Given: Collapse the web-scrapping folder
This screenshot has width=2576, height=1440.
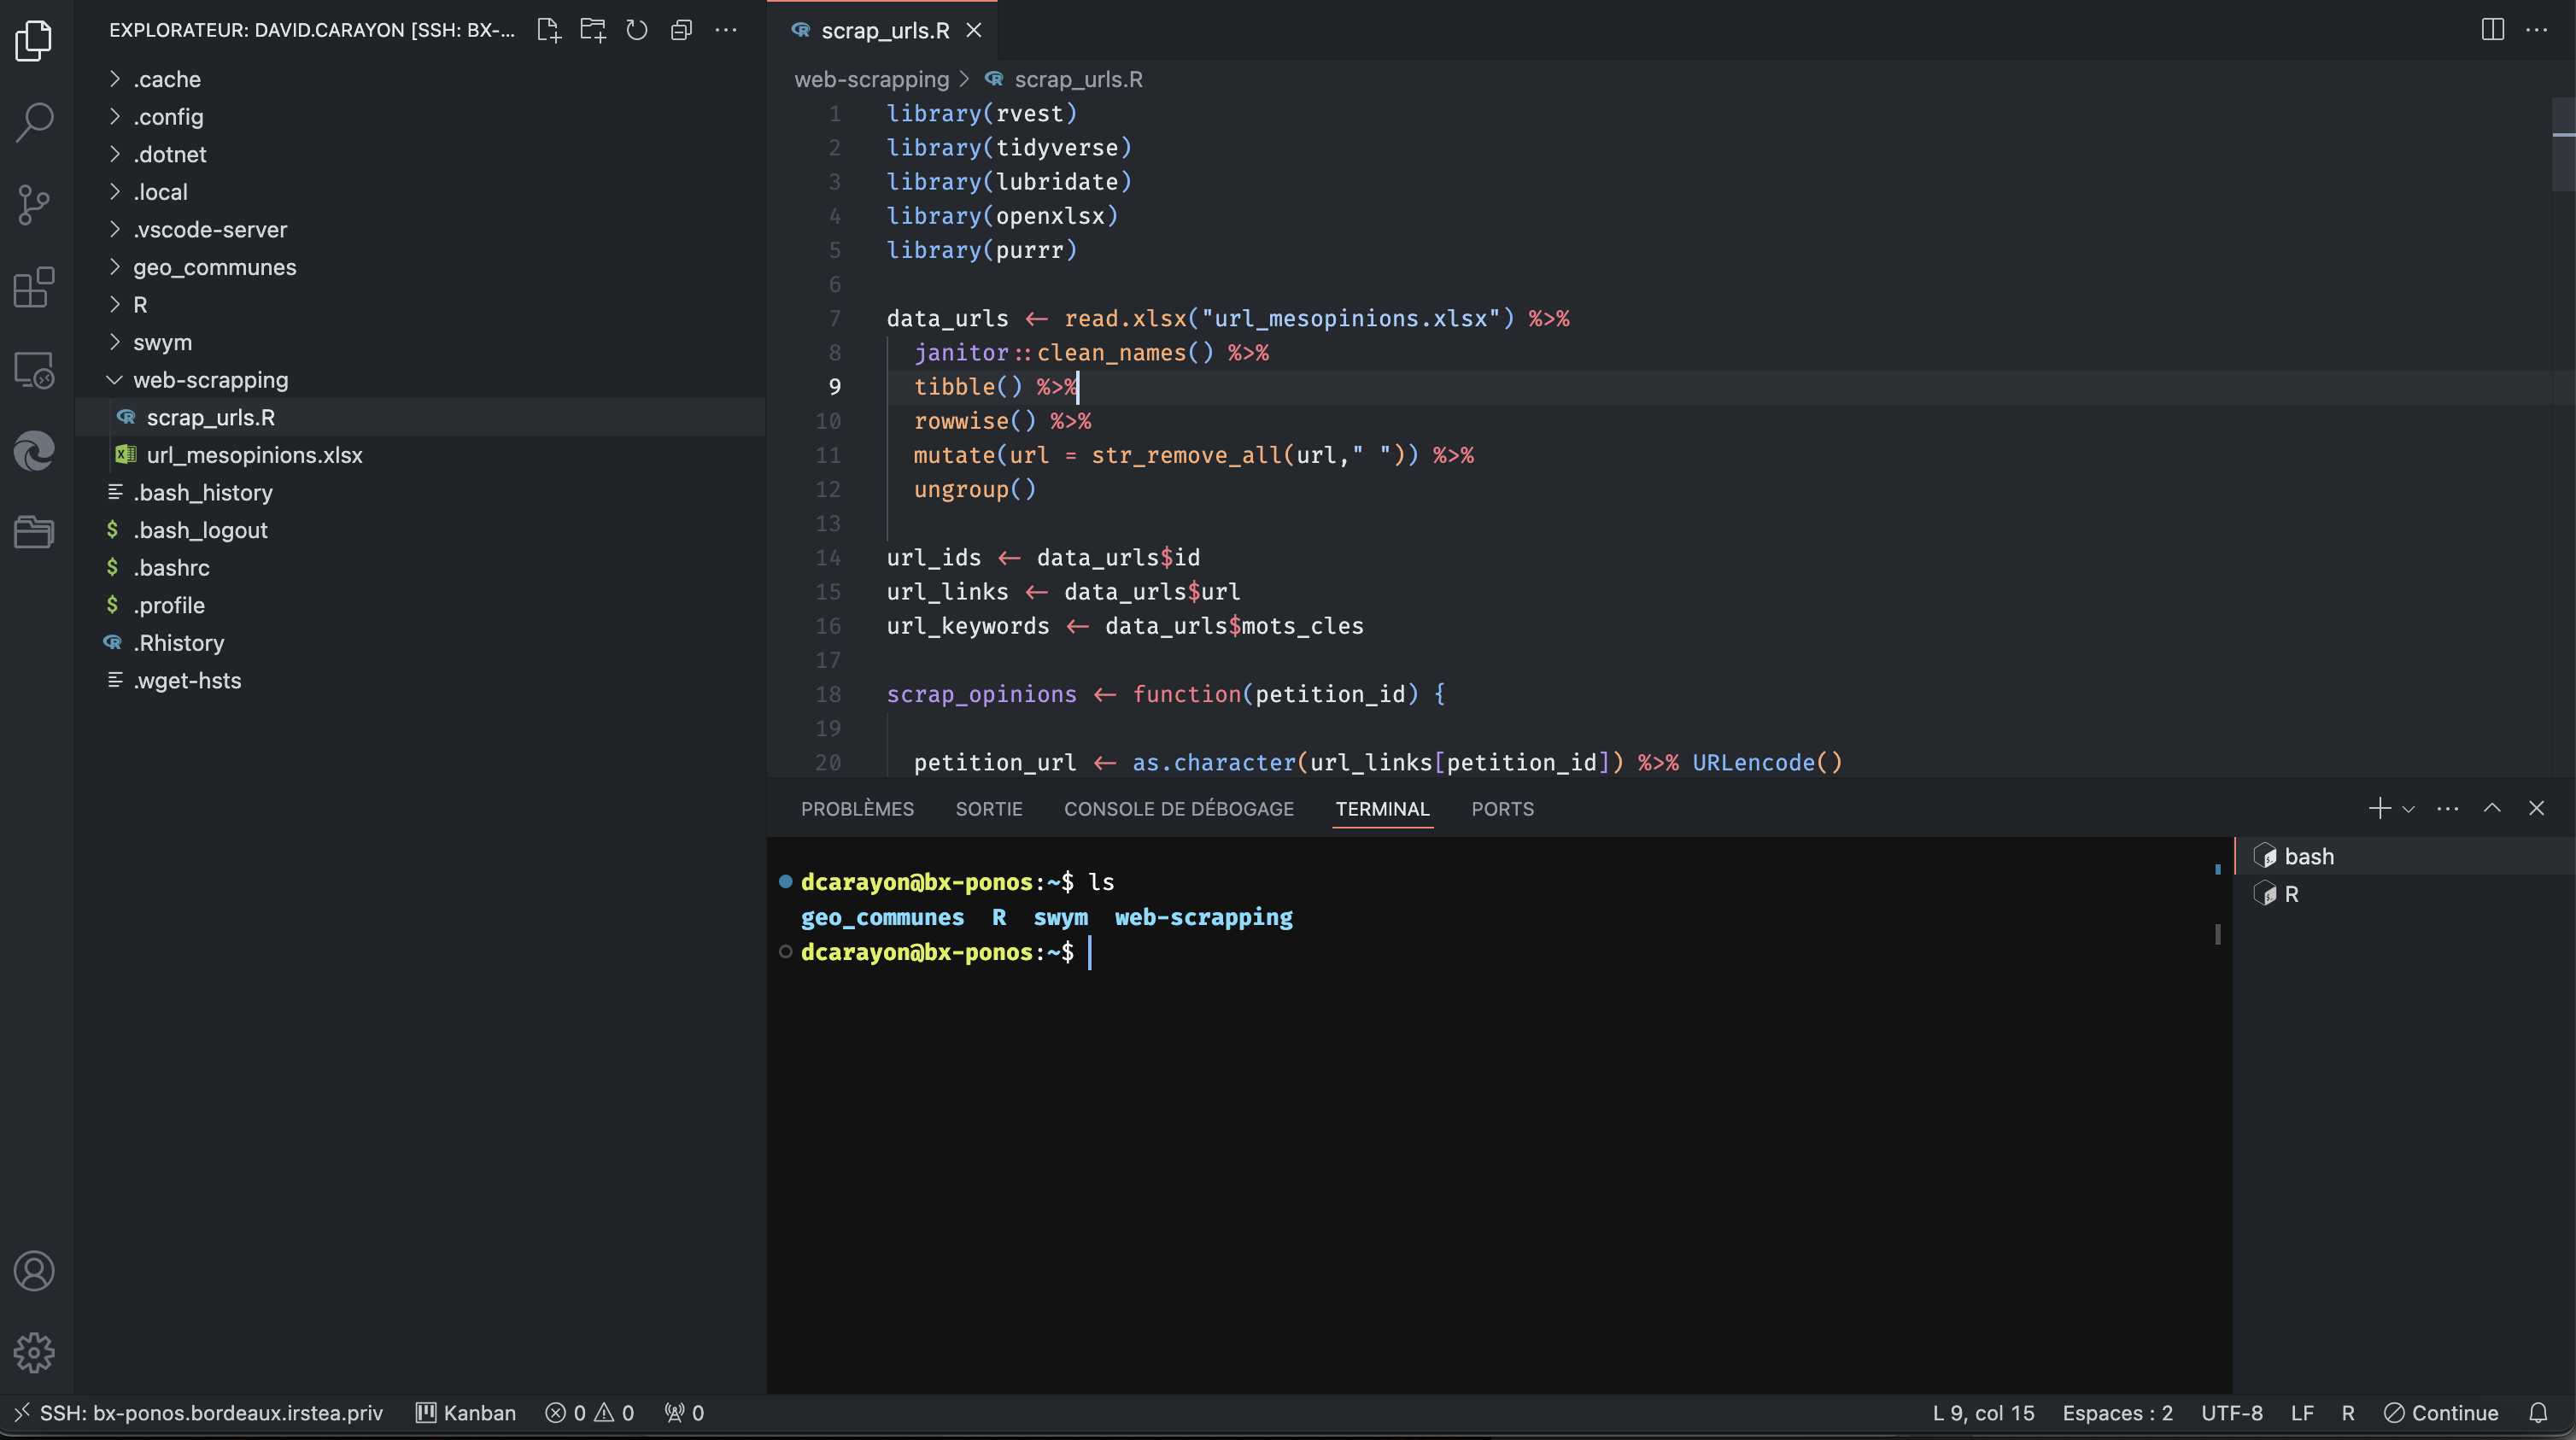Looking at the screenshot, I should pyautogui.click(x=210, y=380).
